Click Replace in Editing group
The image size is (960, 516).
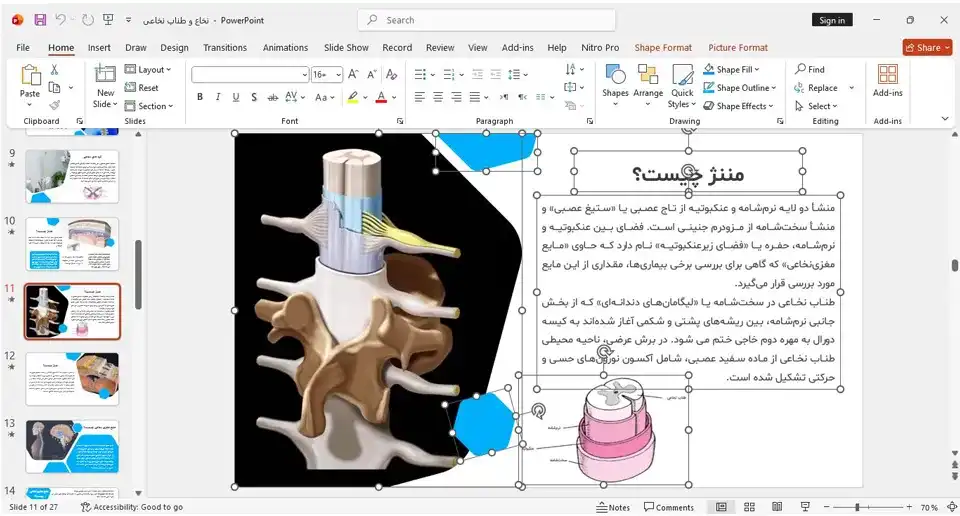[x=816, y=88]
